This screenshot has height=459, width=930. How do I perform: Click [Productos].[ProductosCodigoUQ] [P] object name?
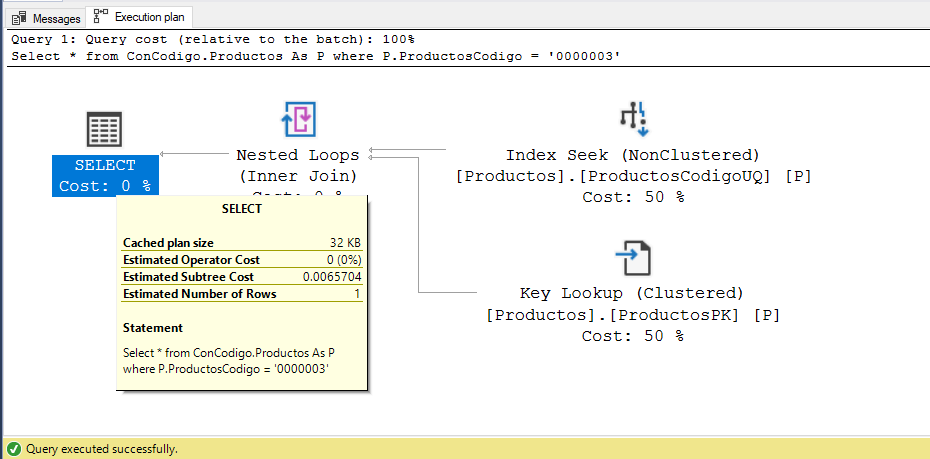pyautogui.click(x=633, y=176)
